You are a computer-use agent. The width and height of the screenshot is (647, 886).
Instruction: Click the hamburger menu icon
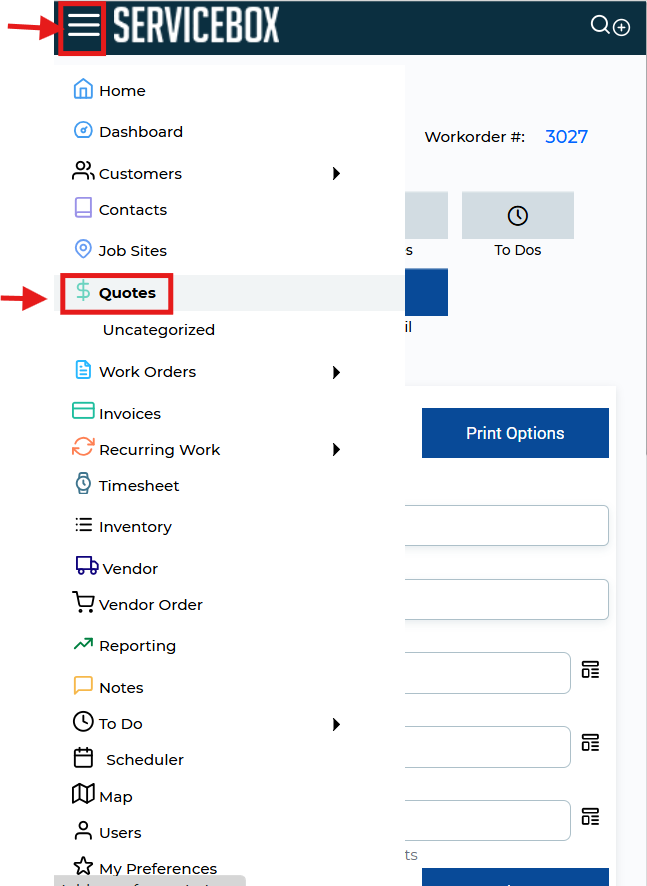pos(83,26)
